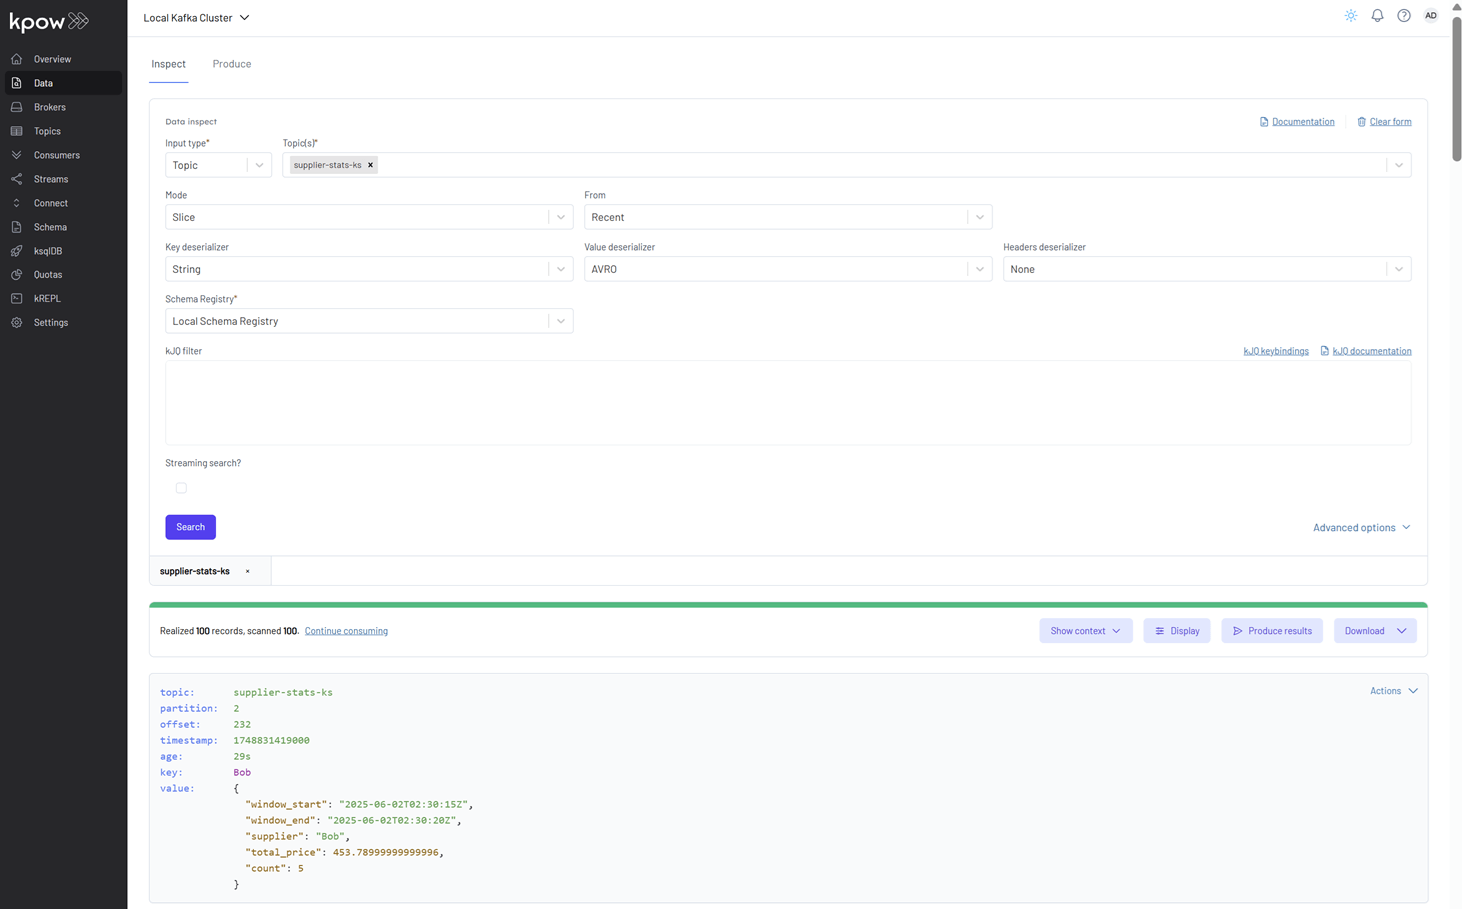Click the Kpow logo
This screenshot has width=1462, height=909.
[49, 21]
